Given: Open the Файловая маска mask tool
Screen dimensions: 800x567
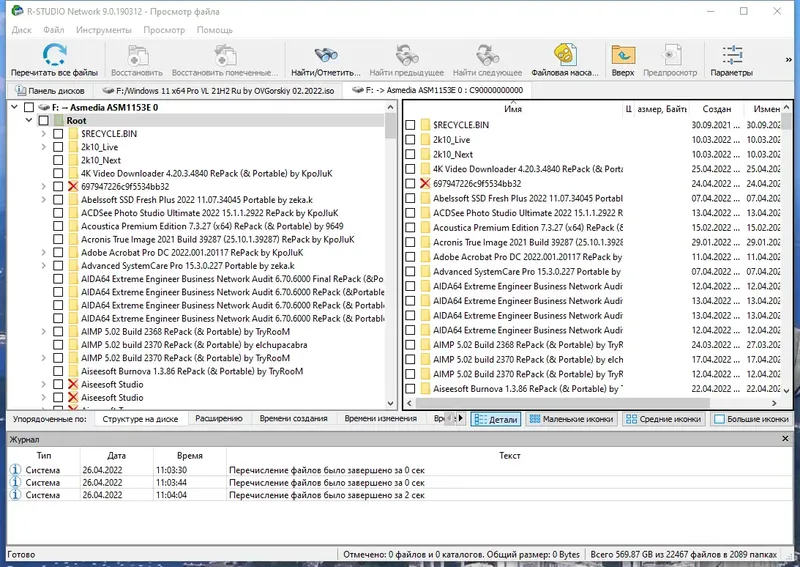Looking at the screenshot, I should [x=565, y=55].
